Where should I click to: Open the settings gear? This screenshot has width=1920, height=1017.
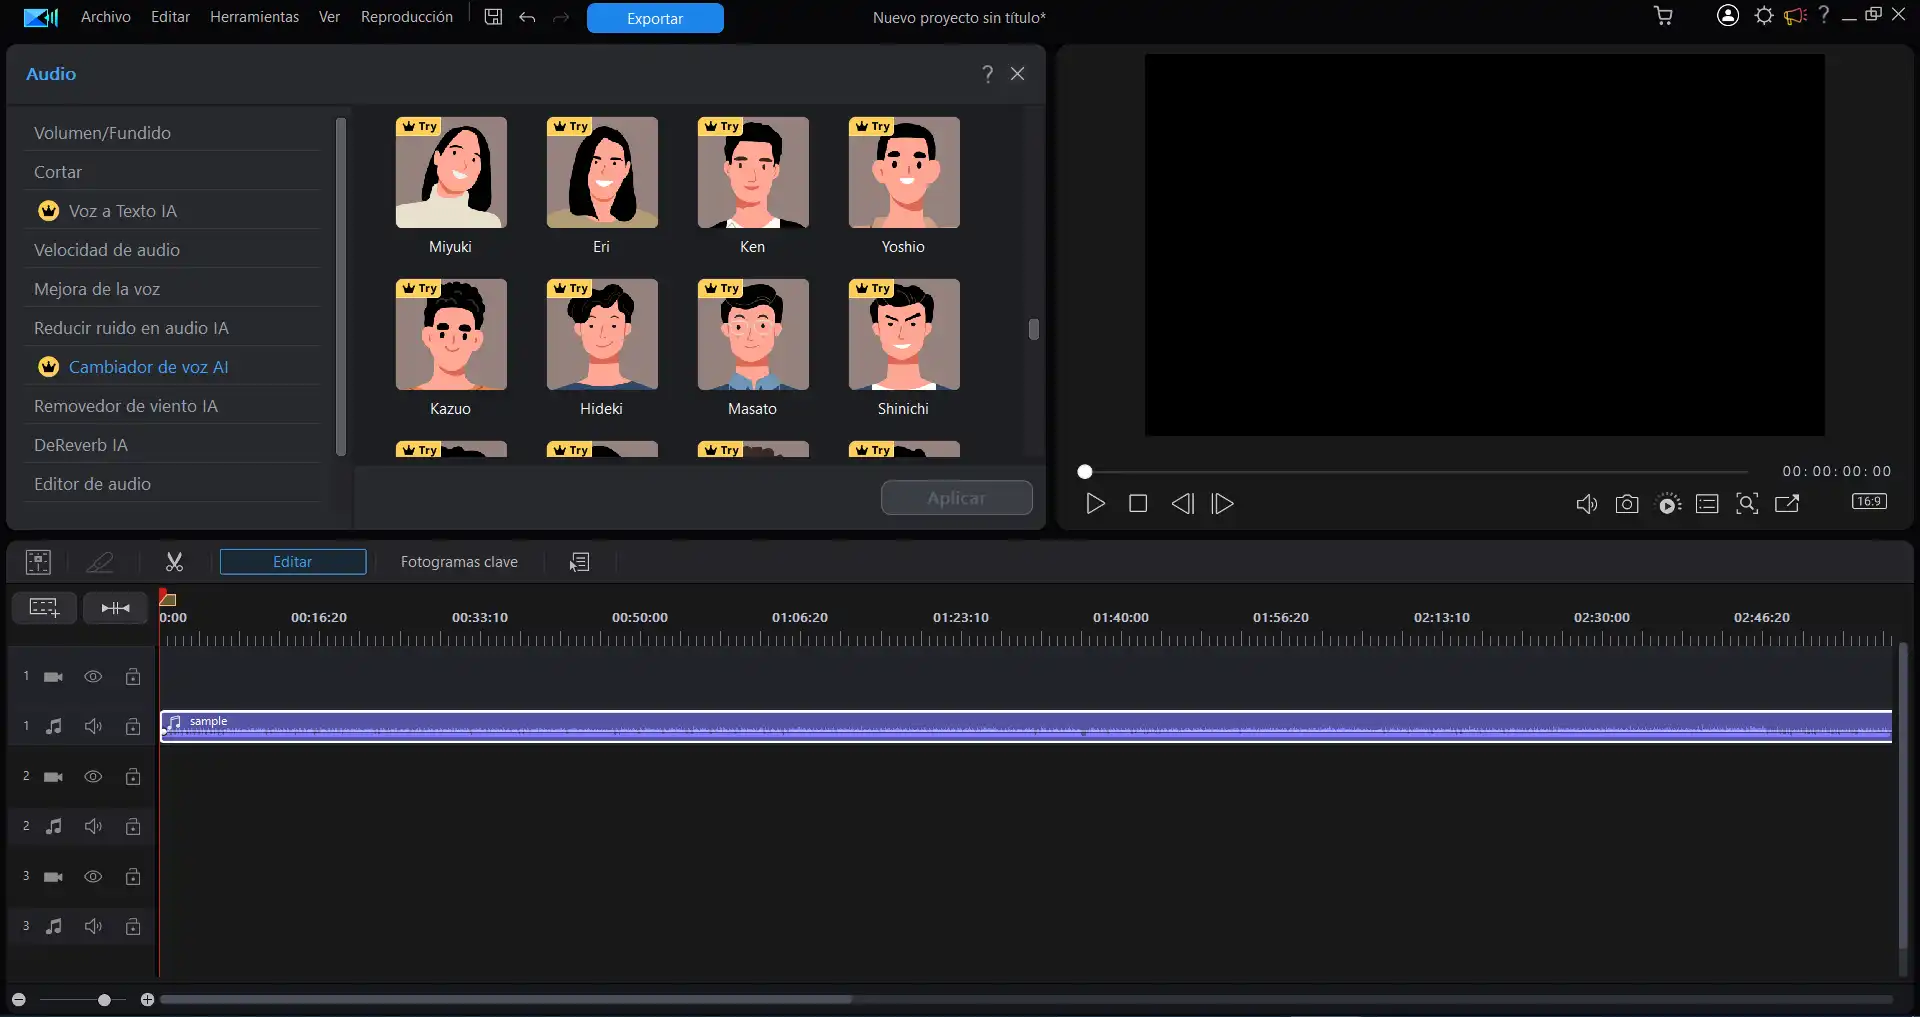point(1764,16)
